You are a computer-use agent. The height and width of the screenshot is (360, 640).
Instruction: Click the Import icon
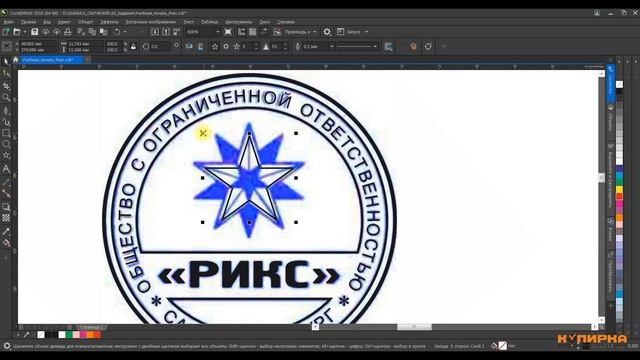(155, 31)
